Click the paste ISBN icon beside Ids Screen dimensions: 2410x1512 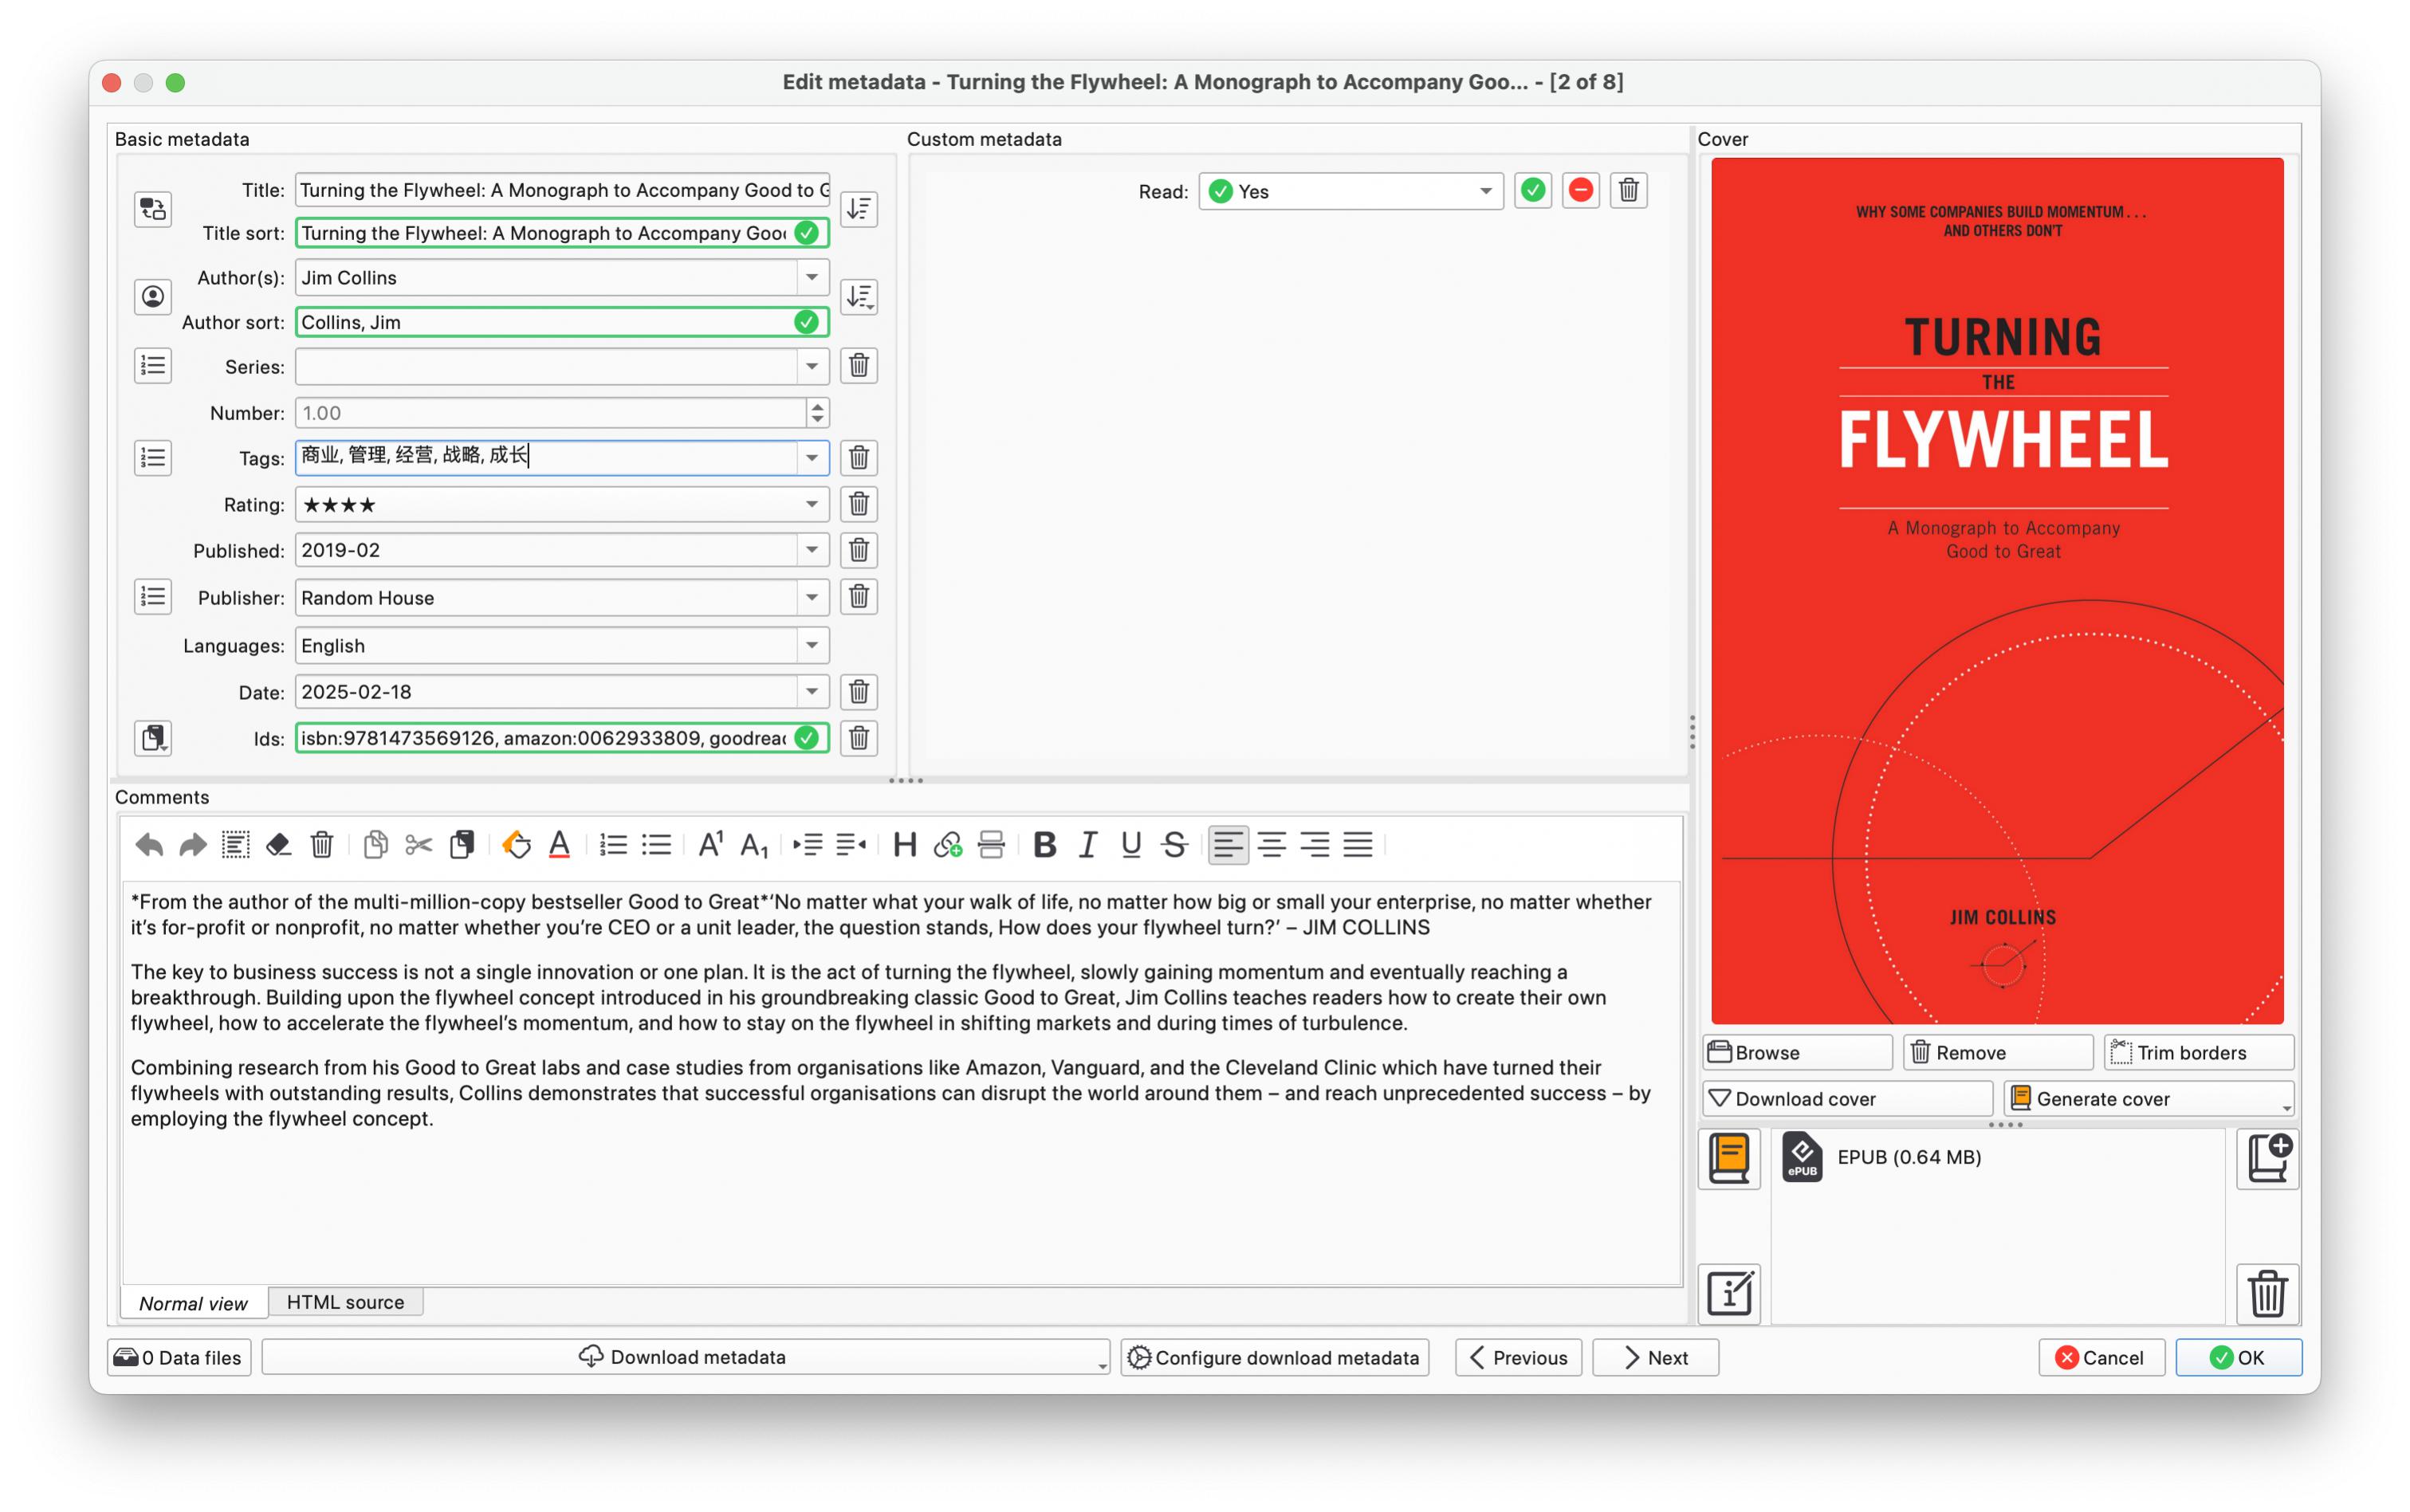pos(152,738)
